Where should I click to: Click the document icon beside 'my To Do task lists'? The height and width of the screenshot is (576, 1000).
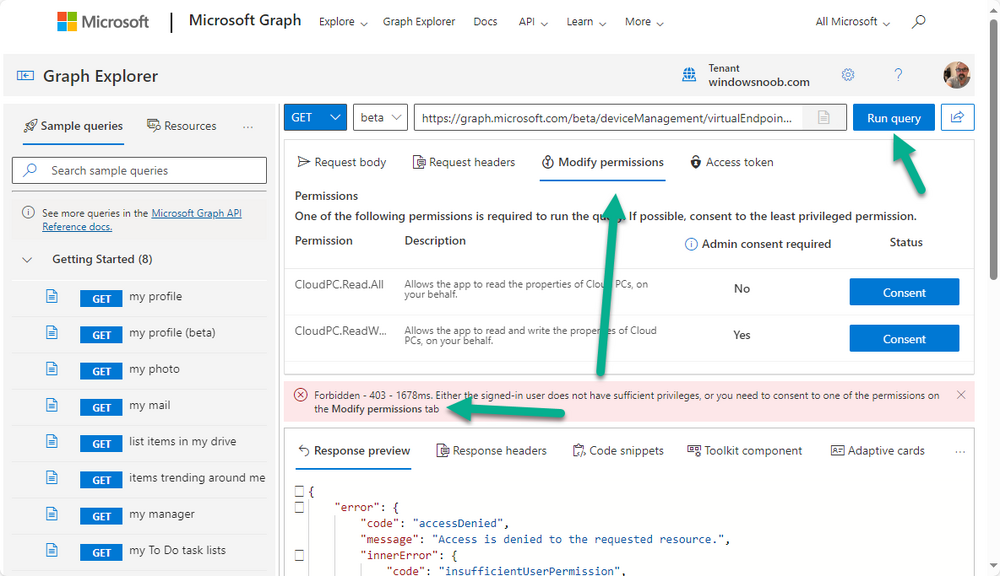click(52, 550)
